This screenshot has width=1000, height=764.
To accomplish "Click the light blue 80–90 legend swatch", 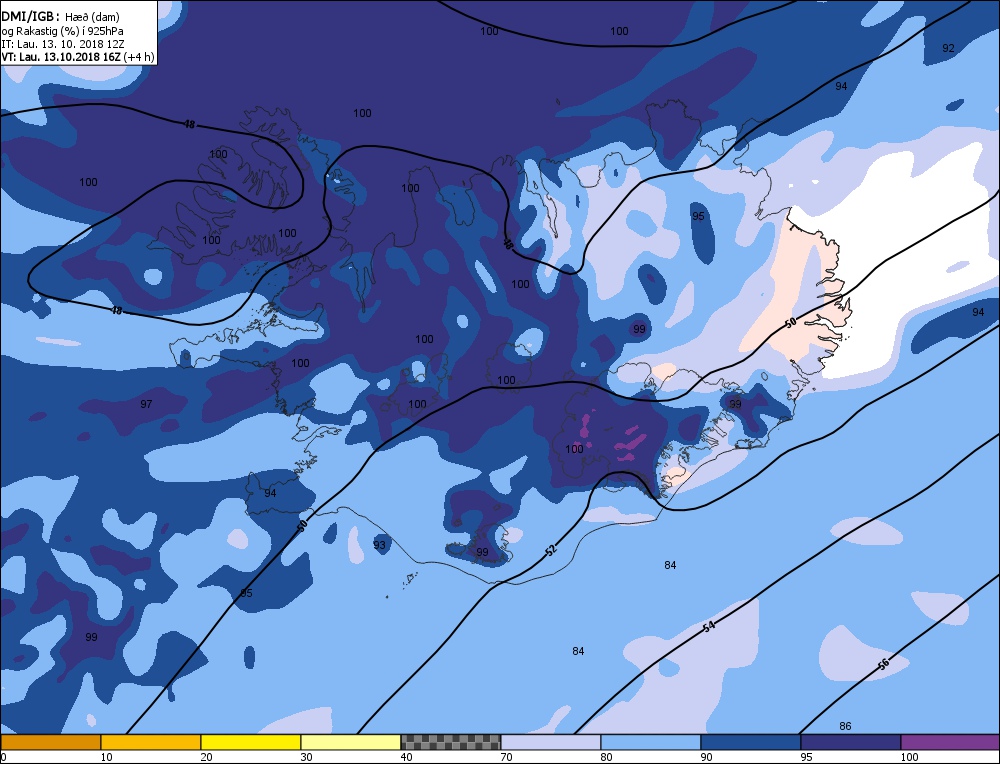I will [x=651, y=742].
